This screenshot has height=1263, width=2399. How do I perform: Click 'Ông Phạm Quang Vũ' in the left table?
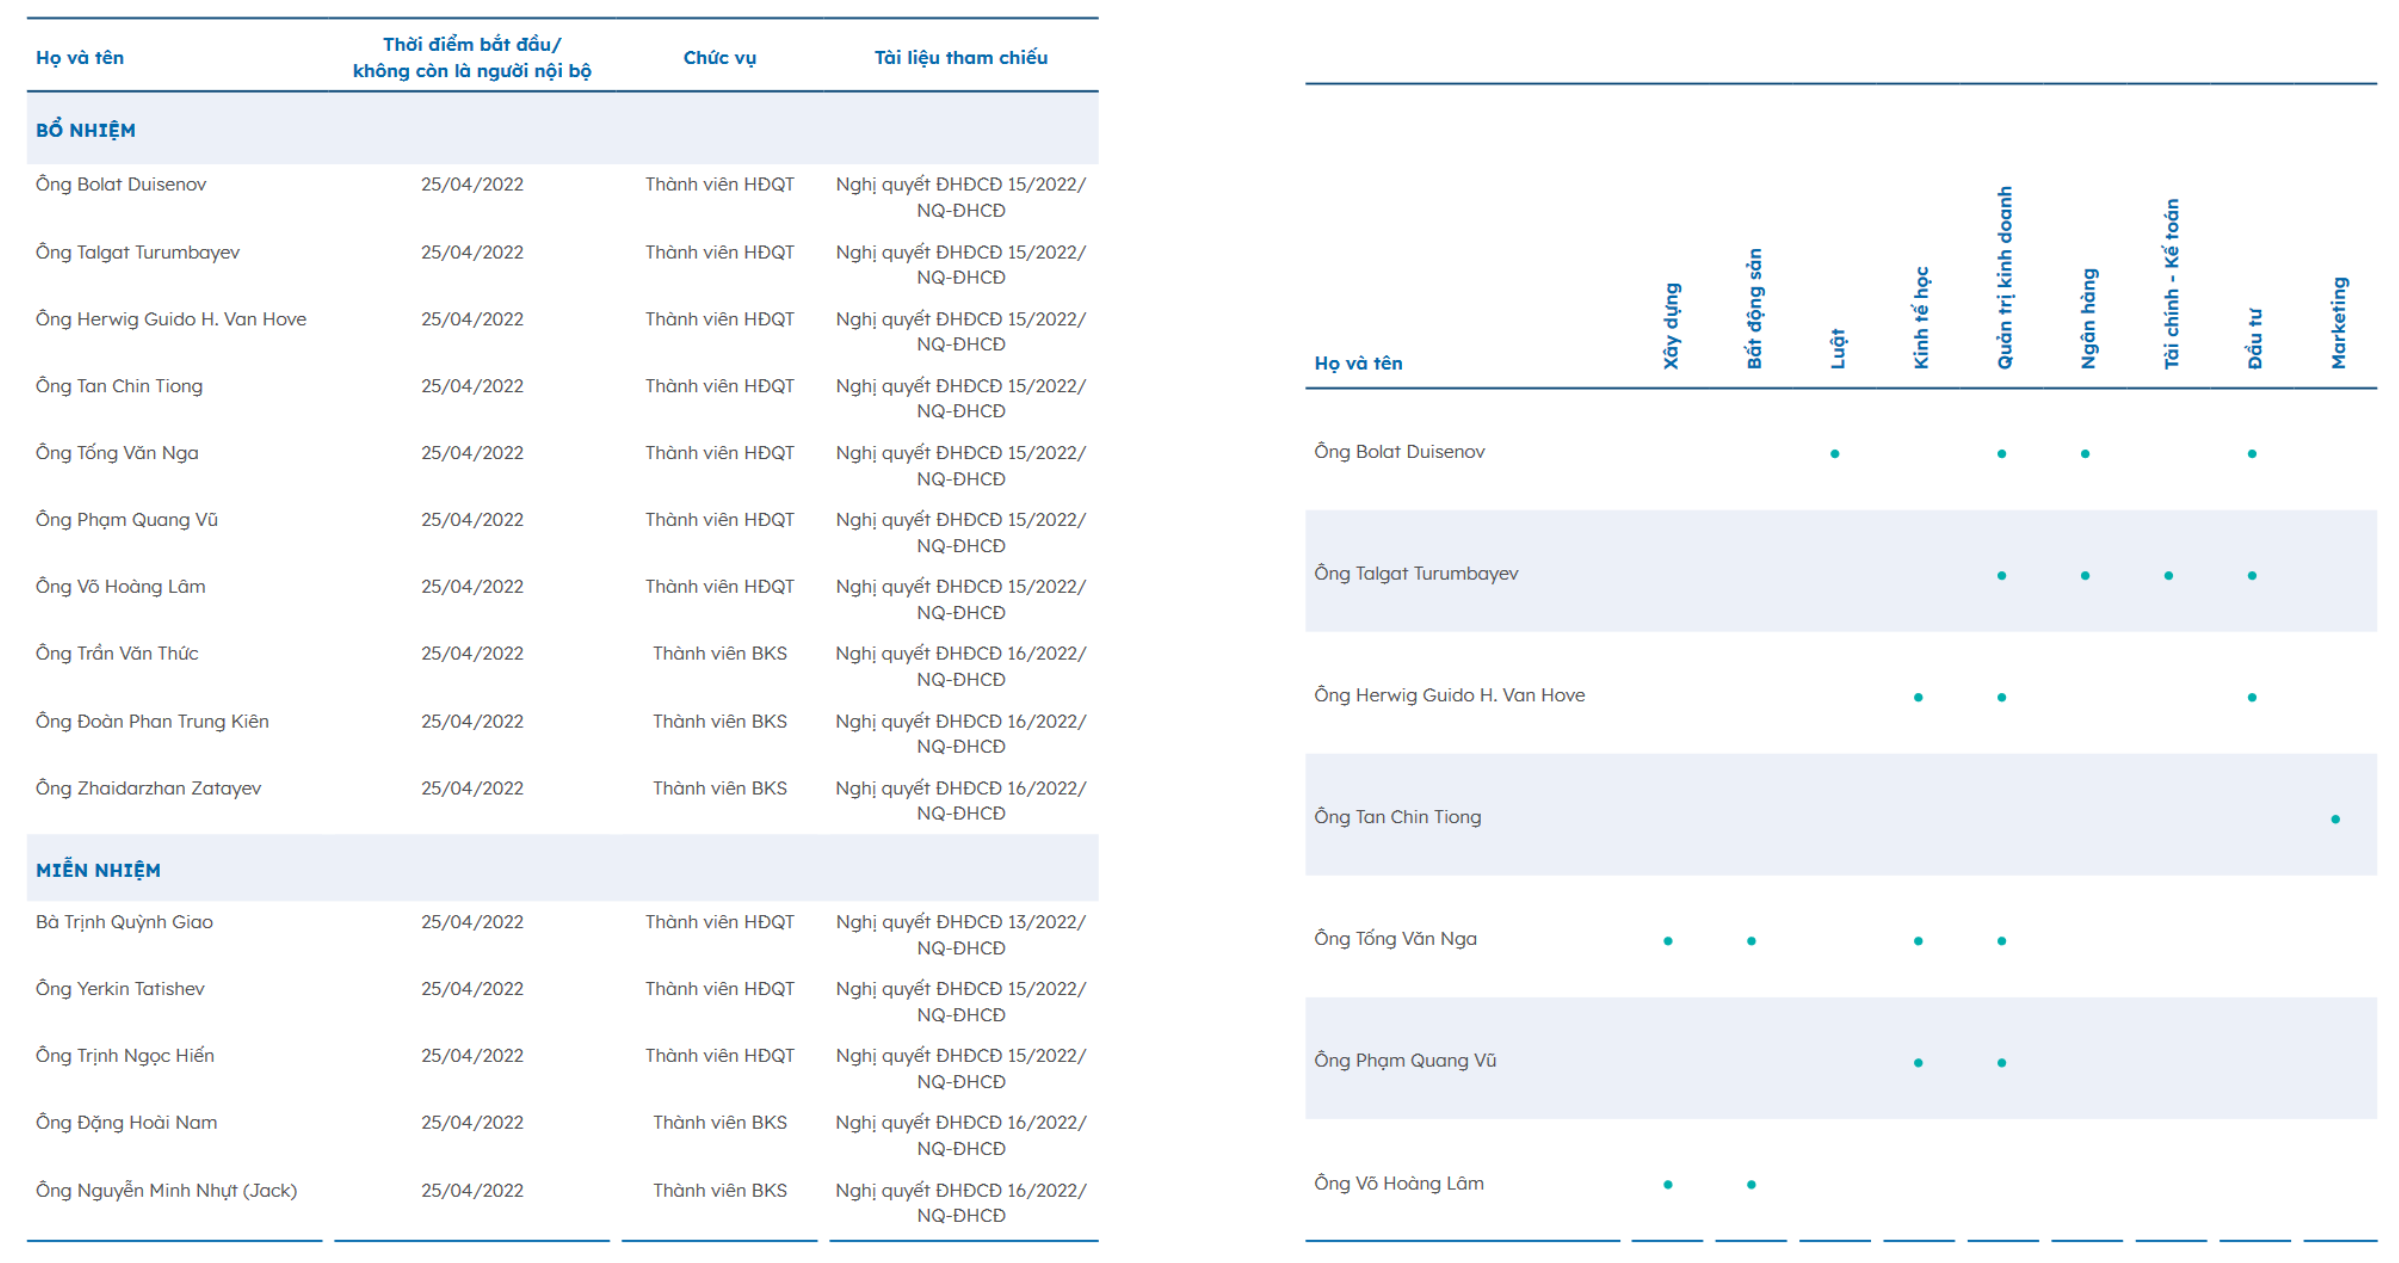pos(127,520)
